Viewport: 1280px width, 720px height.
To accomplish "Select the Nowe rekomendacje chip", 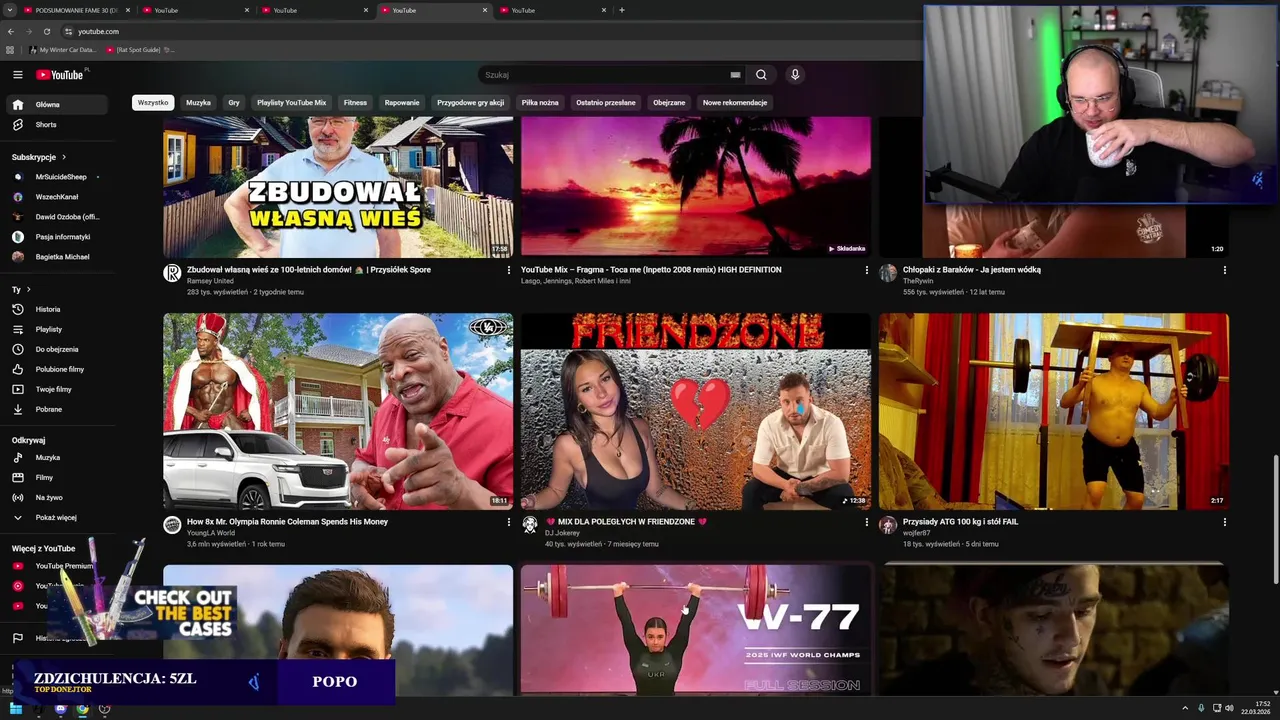I will point(735,102).
